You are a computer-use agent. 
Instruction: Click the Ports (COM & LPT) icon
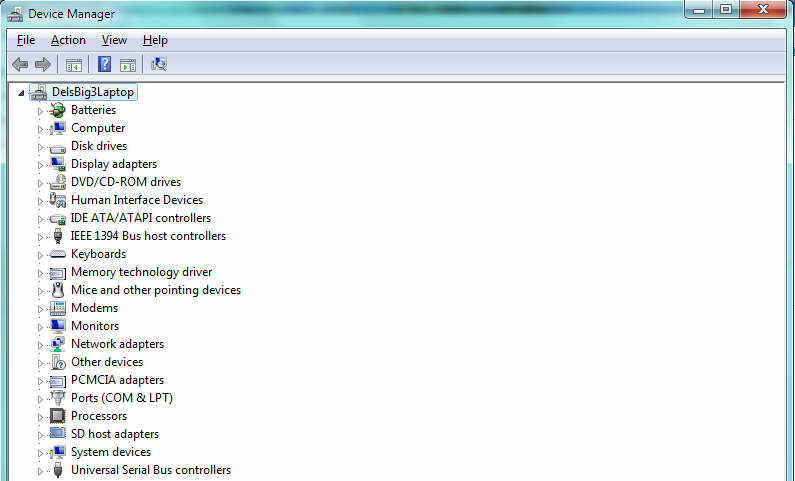click(57, 398)
